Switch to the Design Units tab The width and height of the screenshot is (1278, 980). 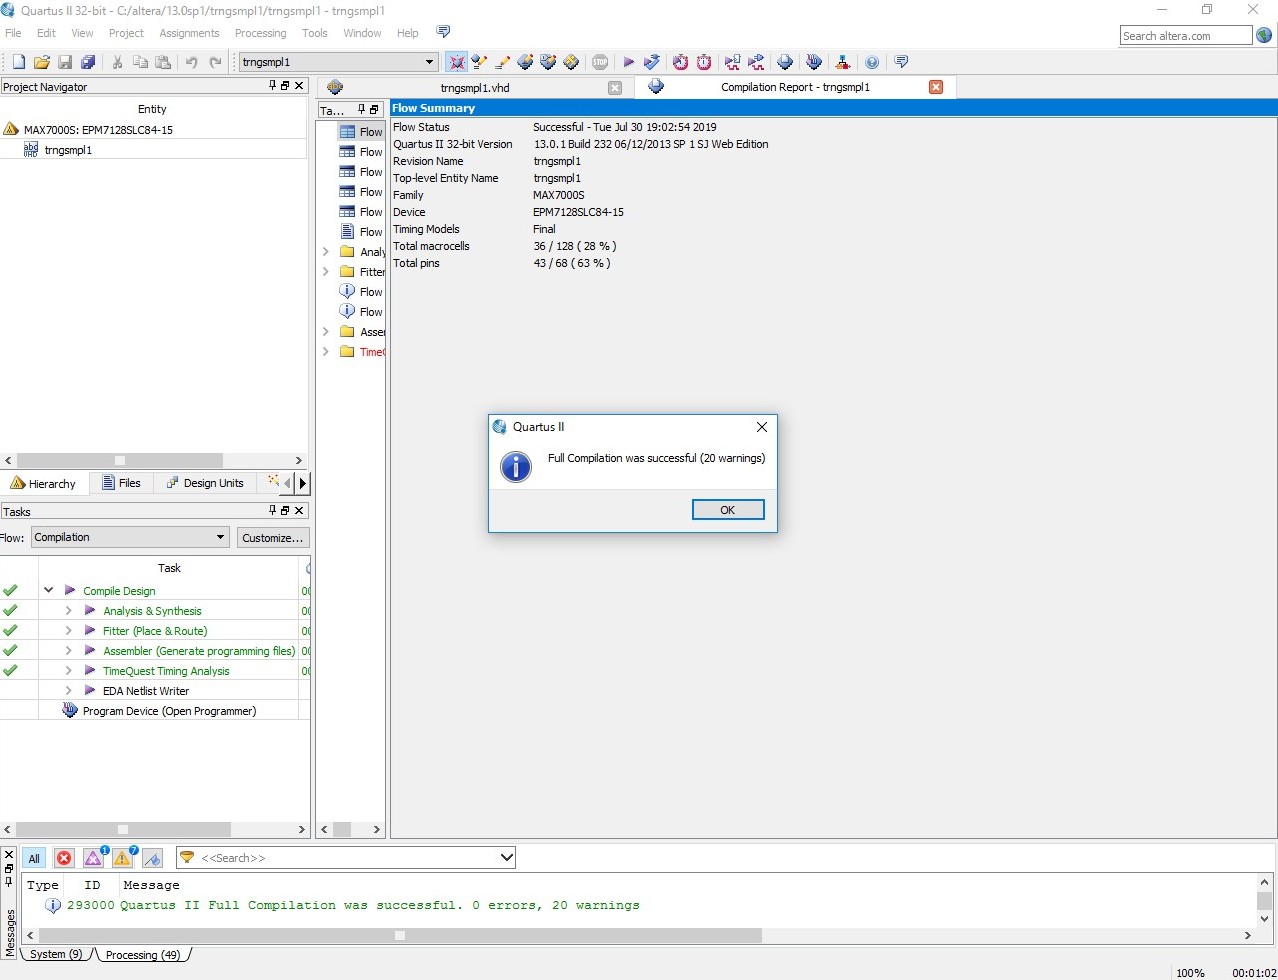204,483
